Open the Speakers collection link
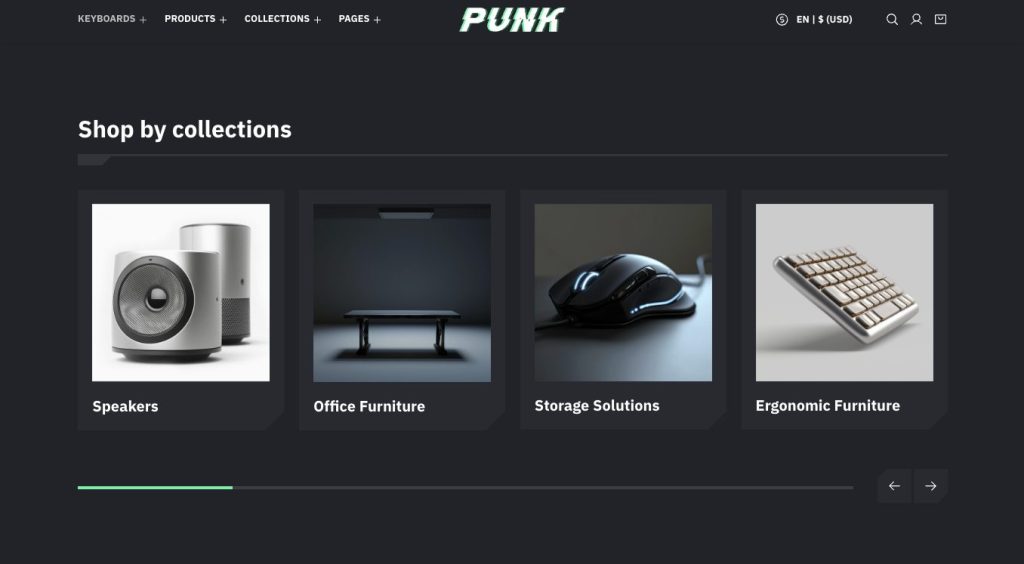Screen dimensions: 1024x564 125,406
